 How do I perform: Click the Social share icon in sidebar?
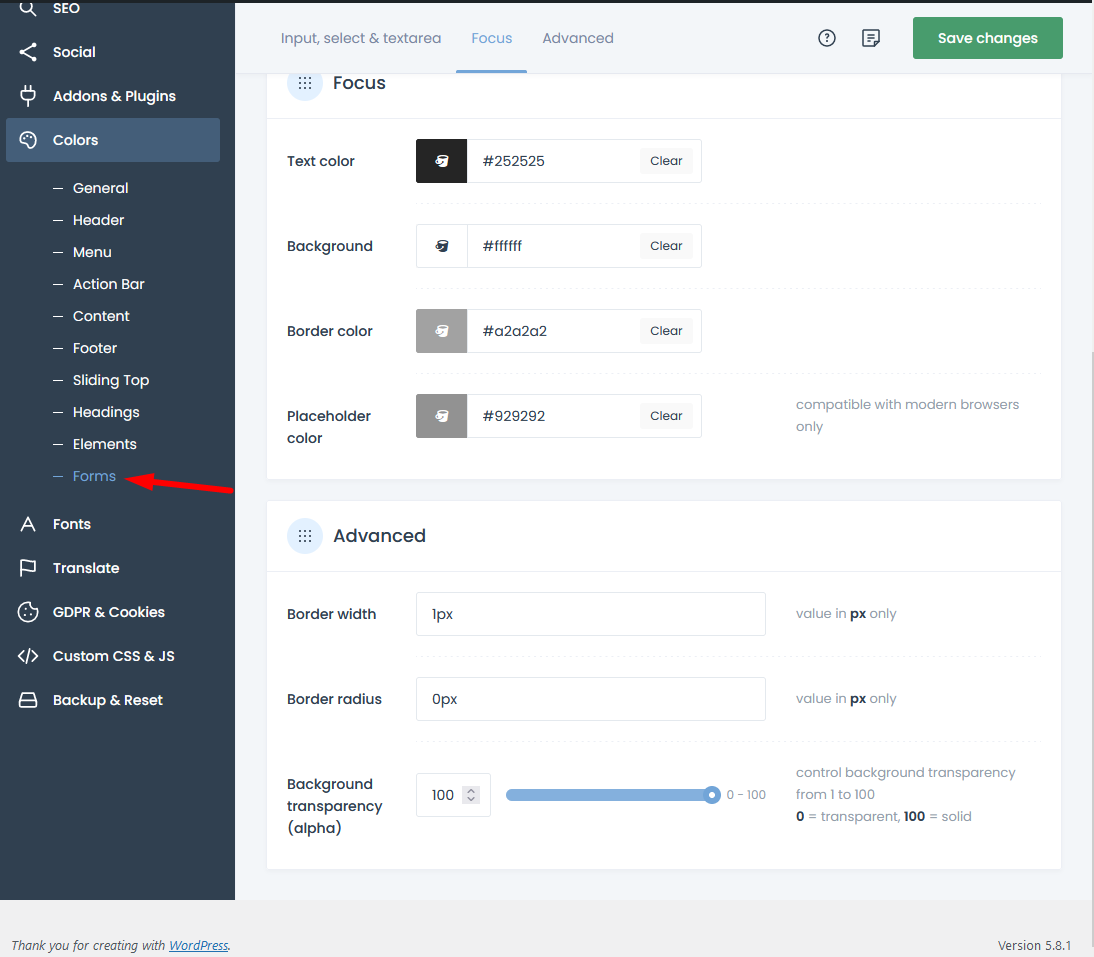(x=28, y=52)
